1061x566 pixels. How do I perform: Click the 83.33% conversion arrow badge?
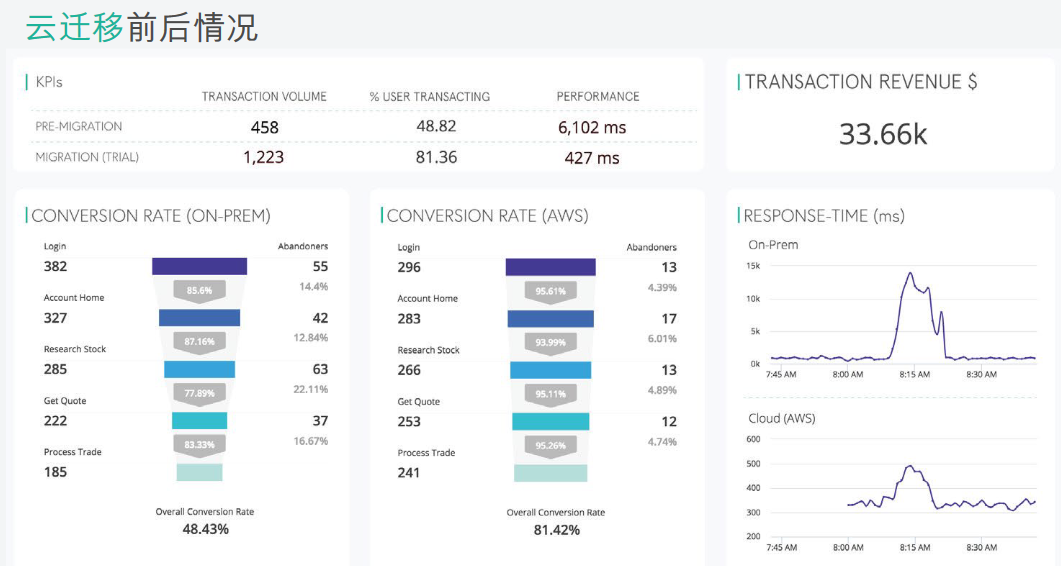pyautogui.click(x=199, y=444)
